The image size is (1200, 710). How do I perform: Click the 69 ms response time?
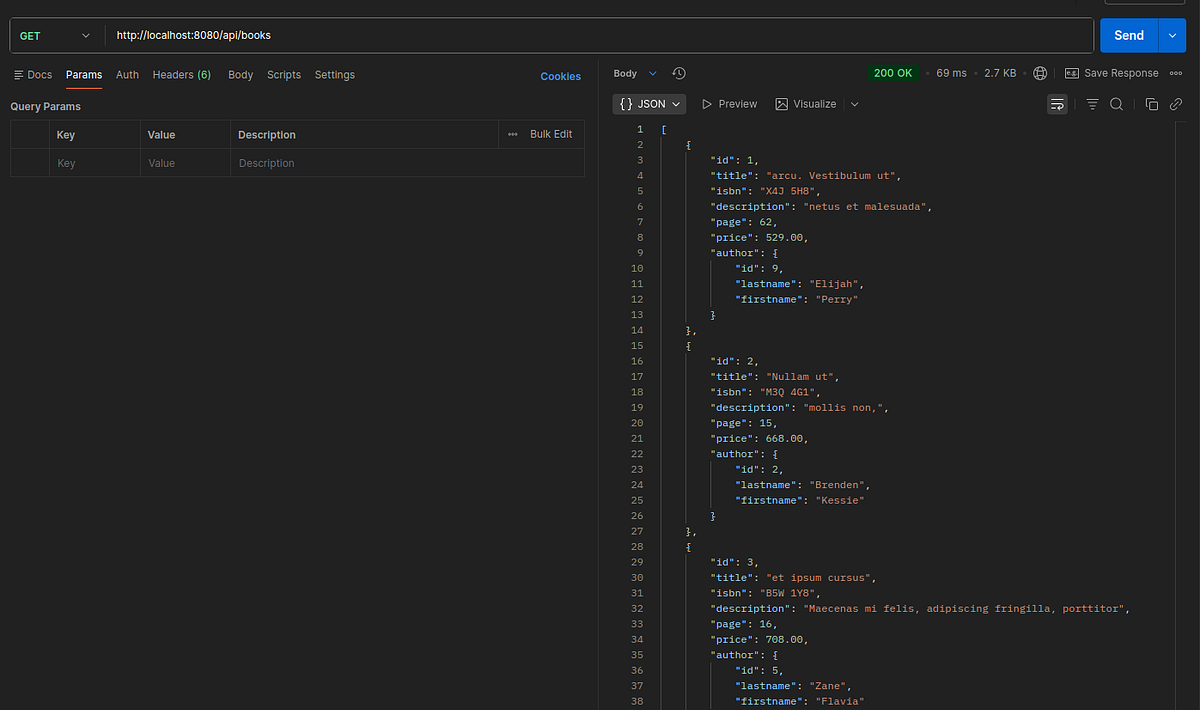951,73
